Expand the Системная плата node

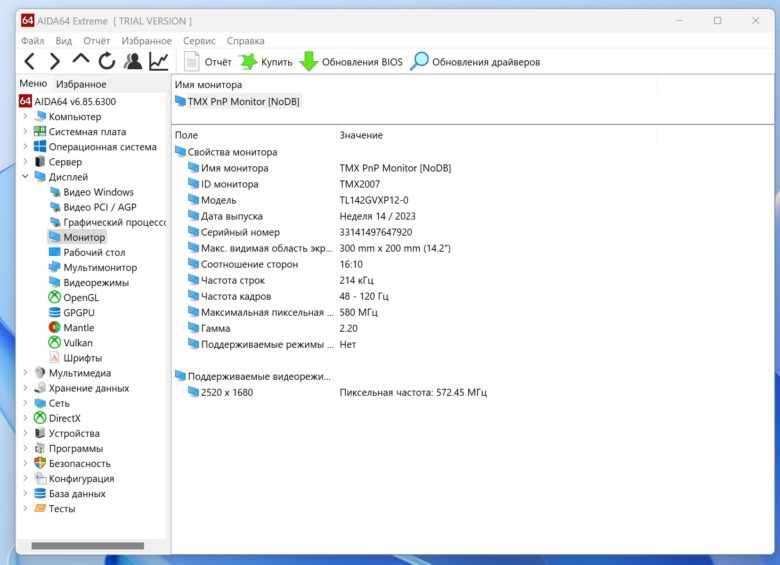click(x=25, y=131)
